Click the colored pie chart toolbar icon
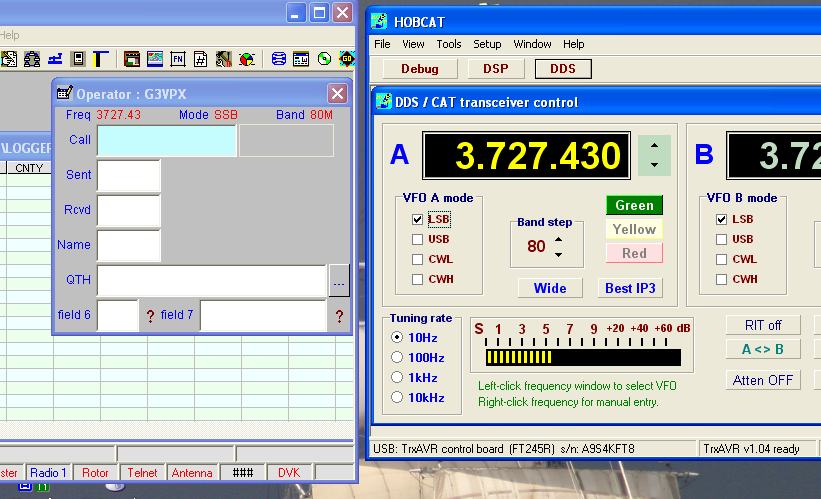 246,59
